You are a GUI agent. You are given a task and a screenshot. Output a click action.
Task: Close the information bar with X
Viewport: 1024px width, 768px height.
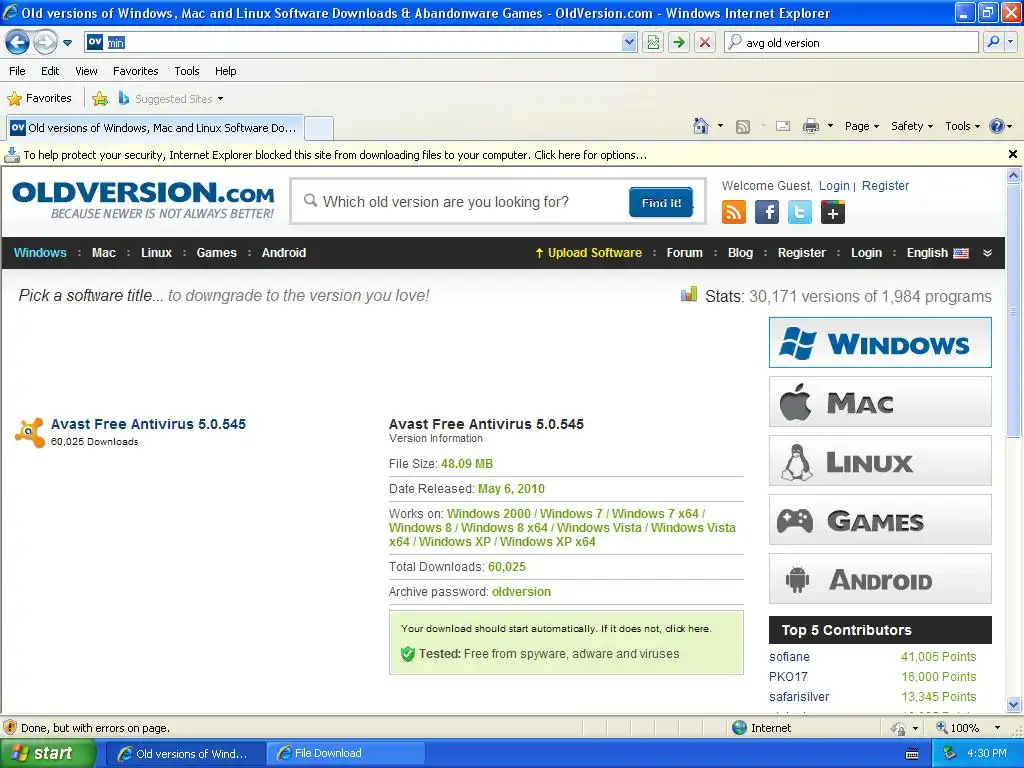tap(1013, 154)
